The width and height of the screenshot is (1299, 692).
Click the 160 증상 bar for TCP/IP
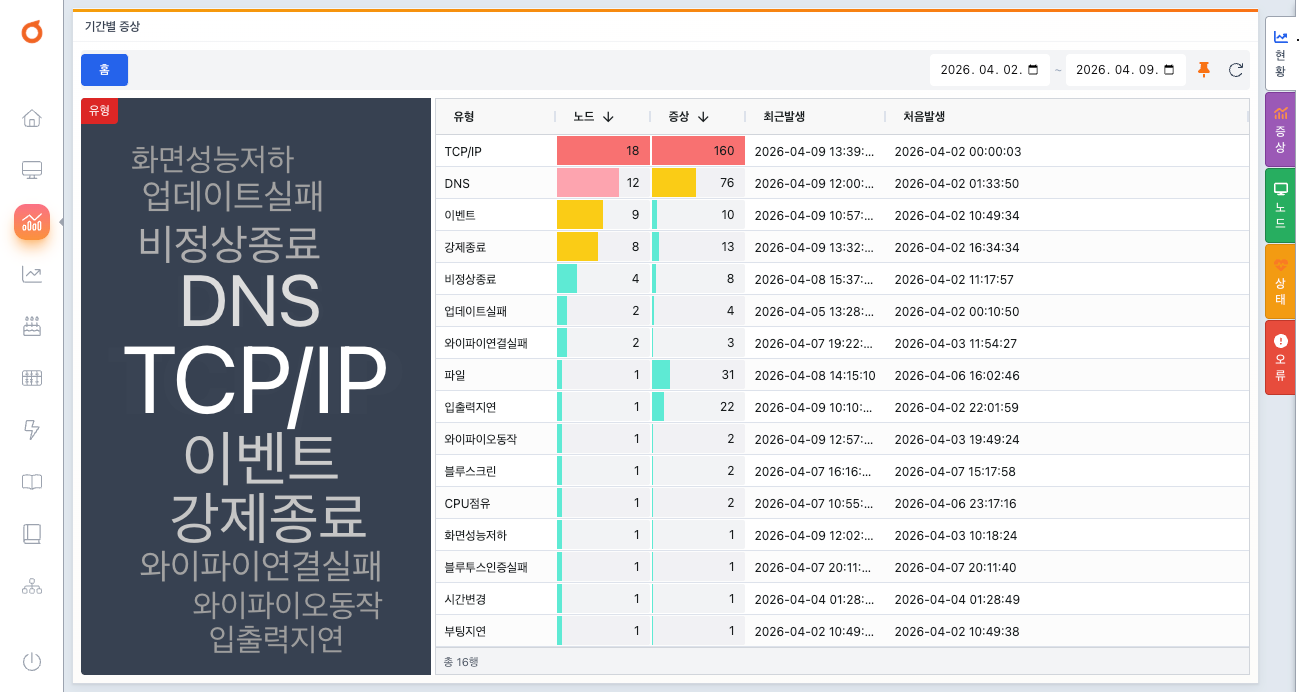pos(698,151)
